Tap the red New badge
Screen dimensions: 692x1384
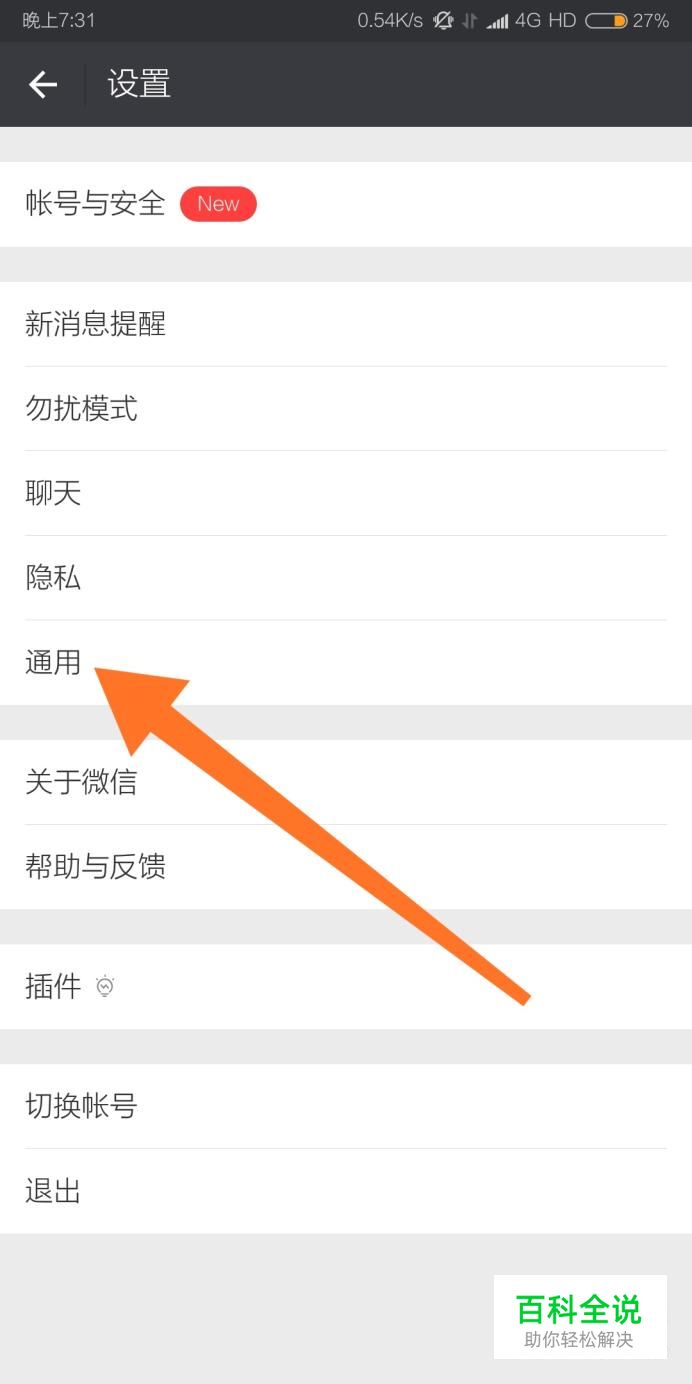tap(218, 204)
